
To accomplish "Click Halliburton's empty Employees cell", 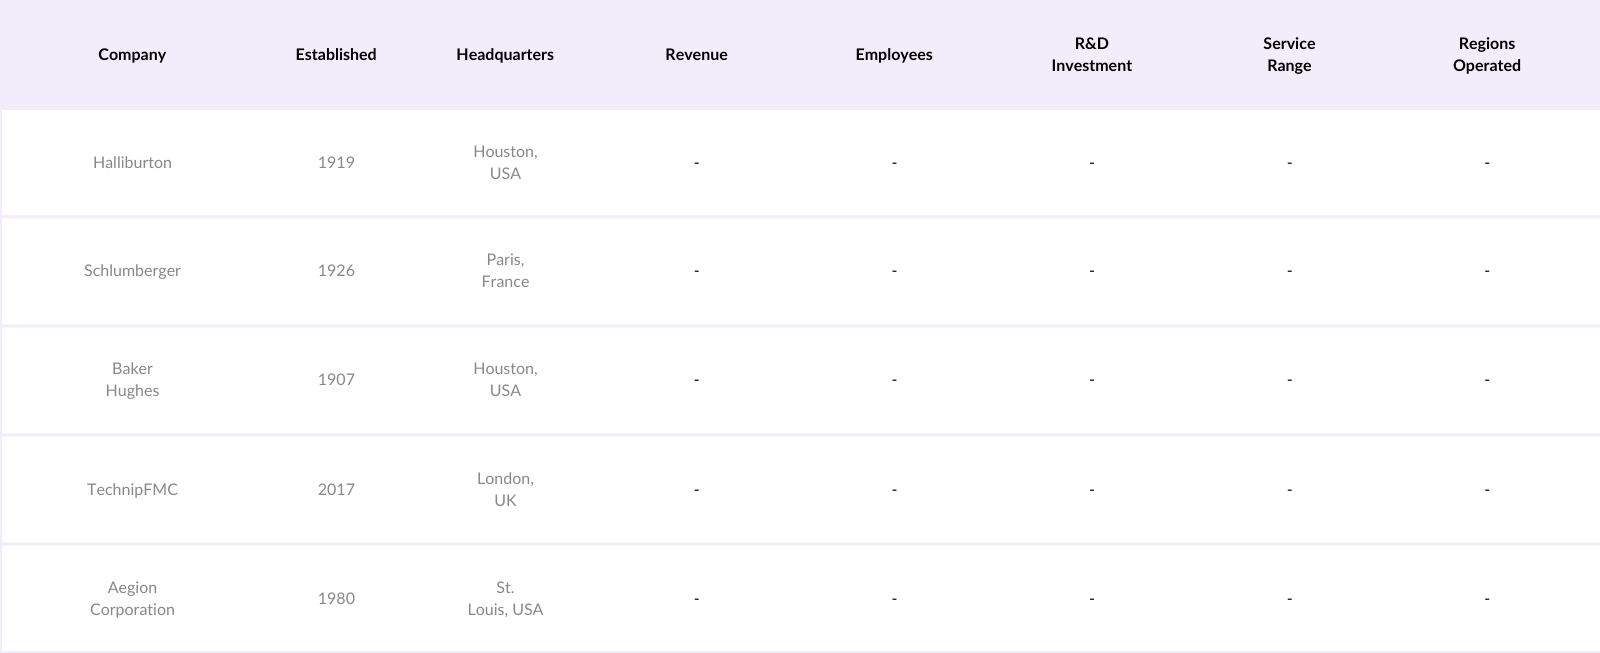I will pyautogui.click(x=894, y=163).
